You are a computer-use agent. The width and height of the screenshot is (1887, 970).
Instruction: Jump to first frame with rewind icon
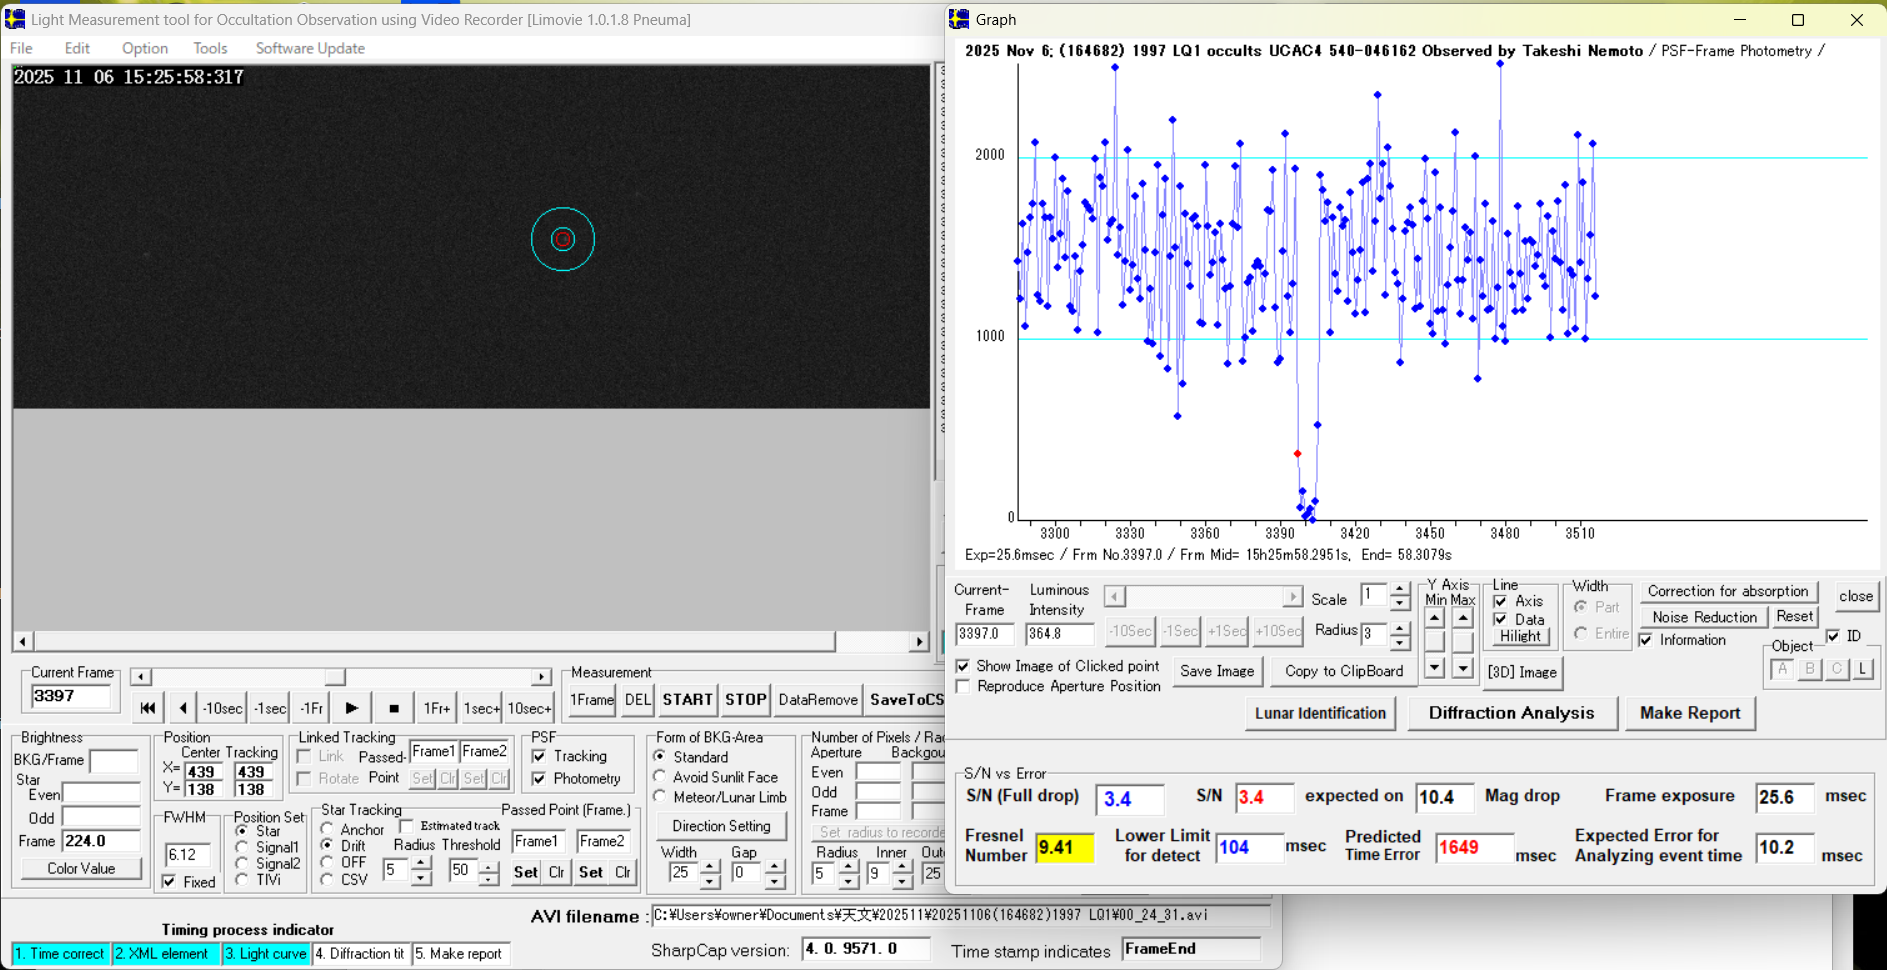tap(148, 708)
